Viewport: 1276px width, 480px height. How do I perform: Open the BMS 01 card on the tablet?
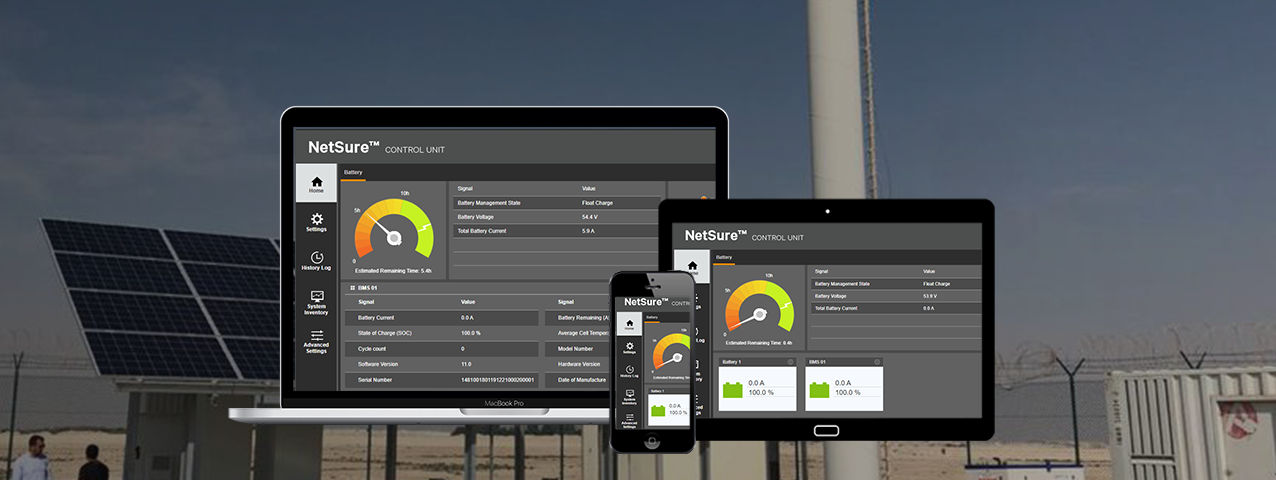click(844, 384)
